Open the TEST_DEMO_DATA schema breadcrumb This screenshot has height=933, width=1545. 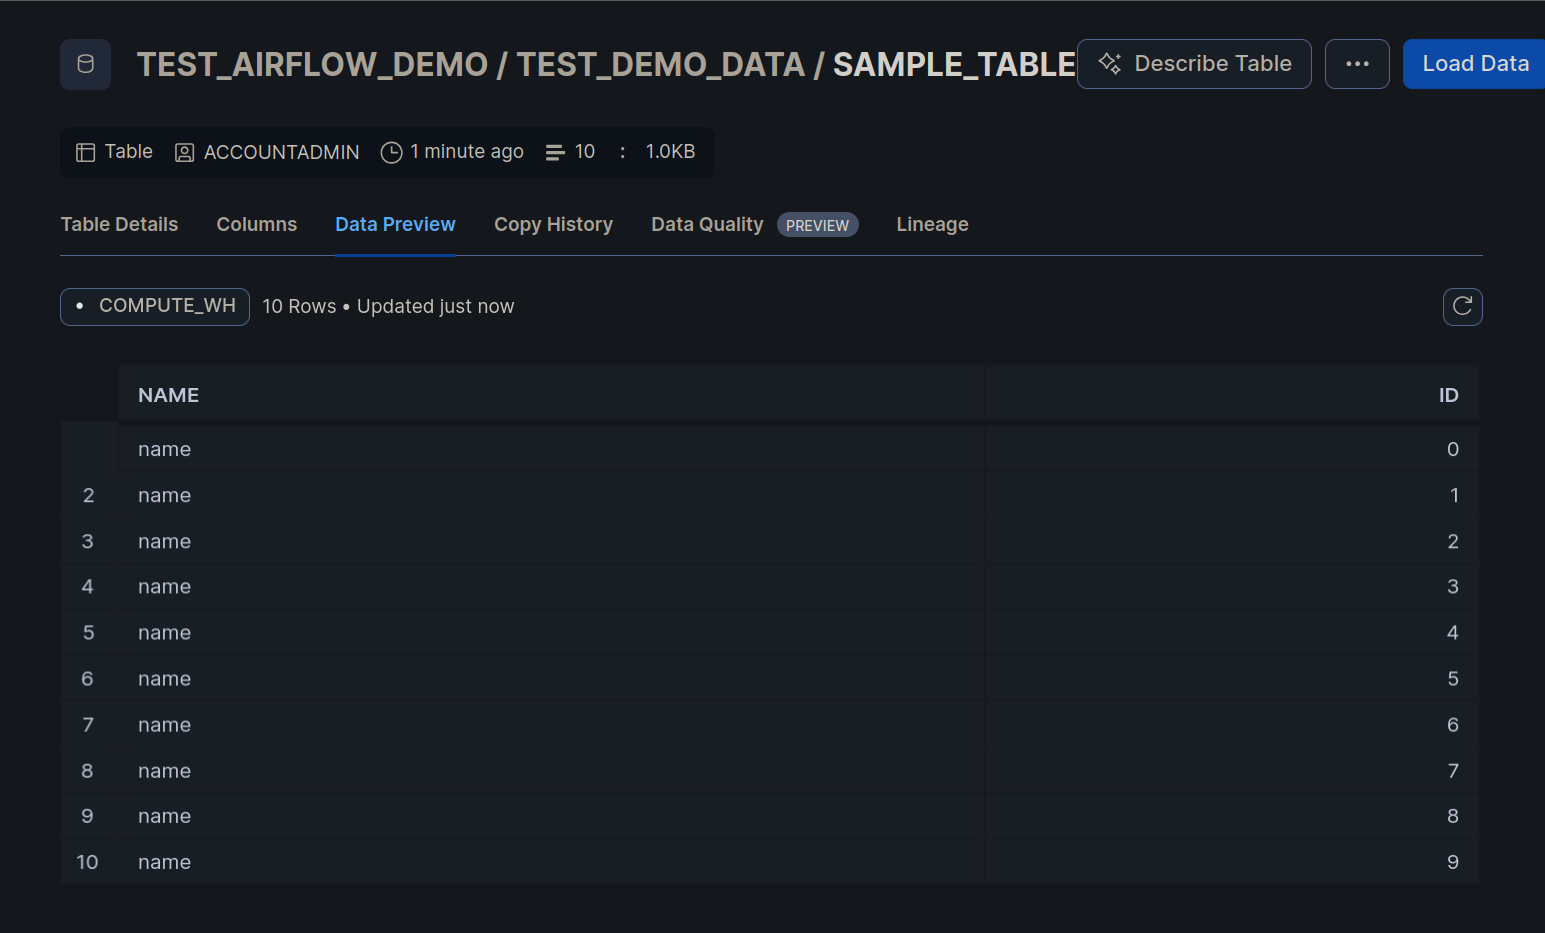pyautogui.click(x=660, y=64)
